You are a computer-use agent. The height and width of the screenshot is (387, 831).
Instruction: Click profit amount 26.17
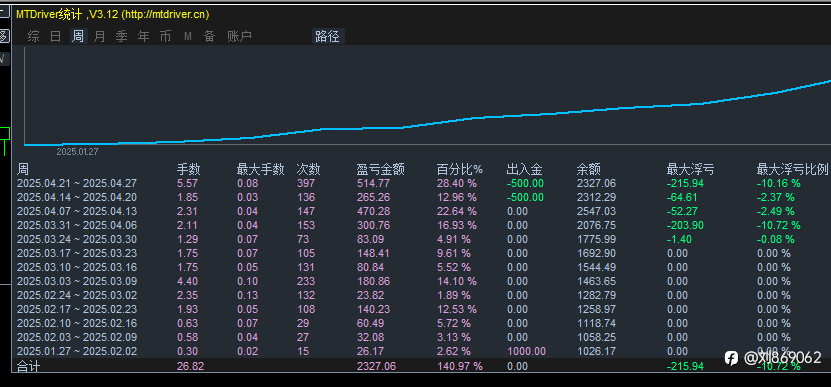[370, 351]
